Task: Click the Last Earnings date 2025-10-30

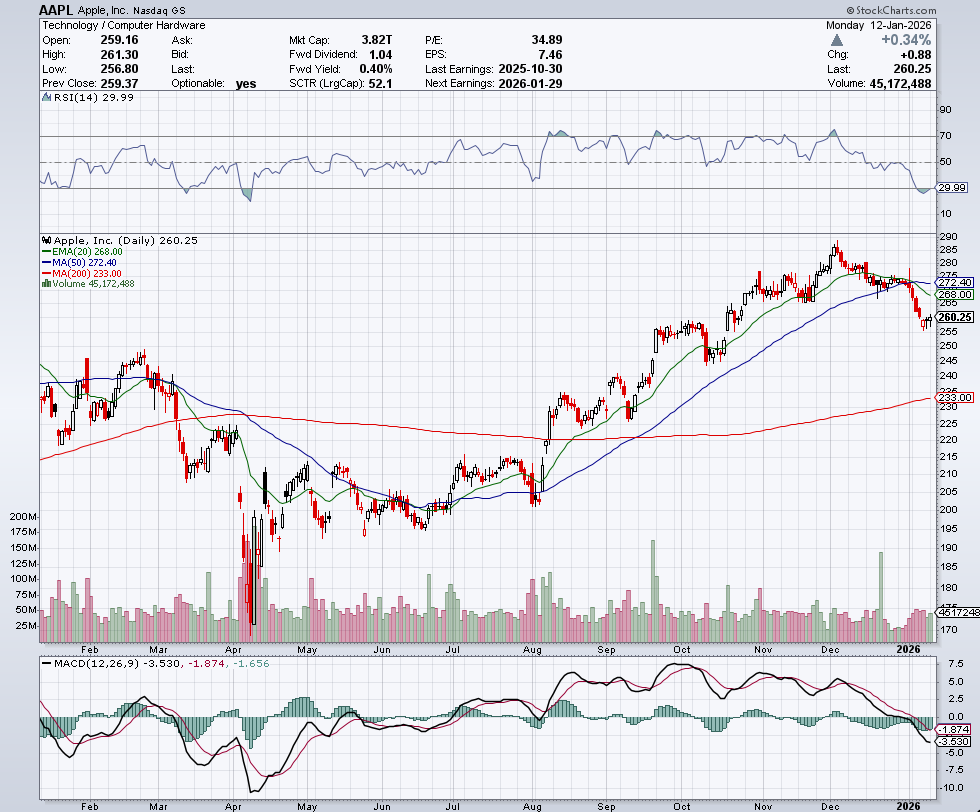Action: click(x=530, y=69)
